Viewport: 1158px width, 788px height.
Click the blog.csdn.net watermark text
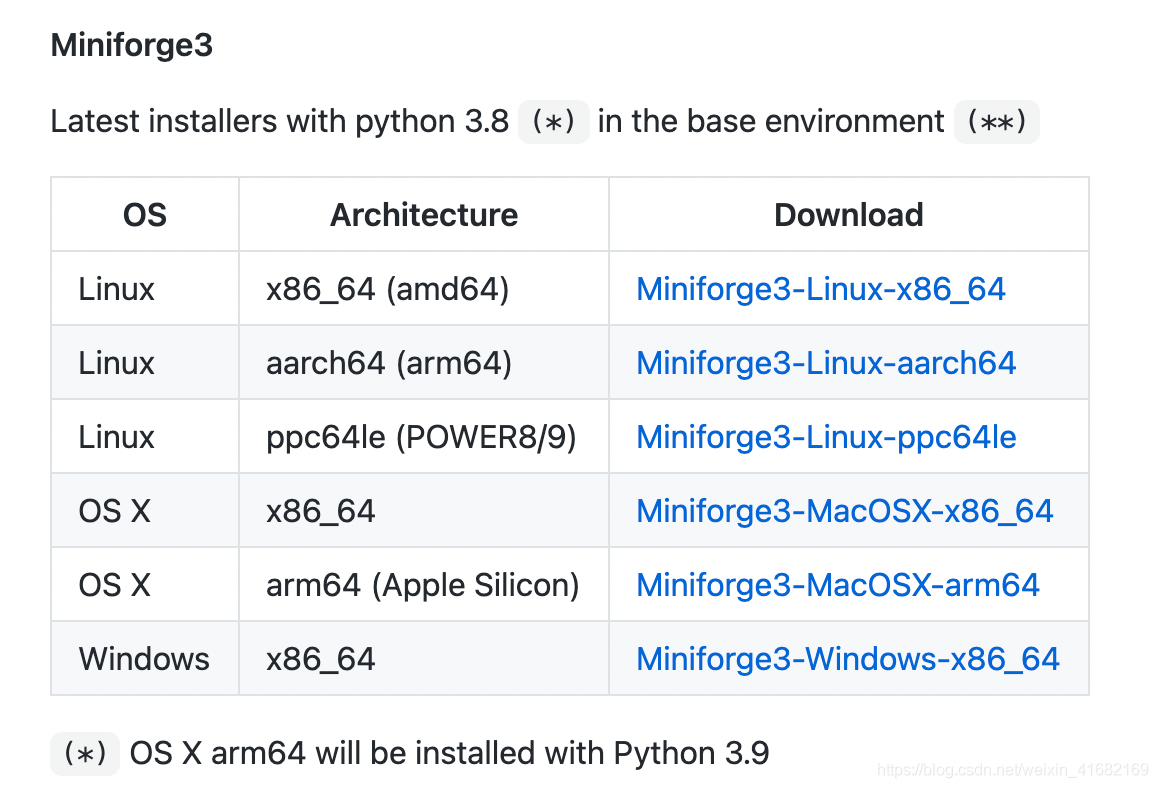(x=1012, y=770)
